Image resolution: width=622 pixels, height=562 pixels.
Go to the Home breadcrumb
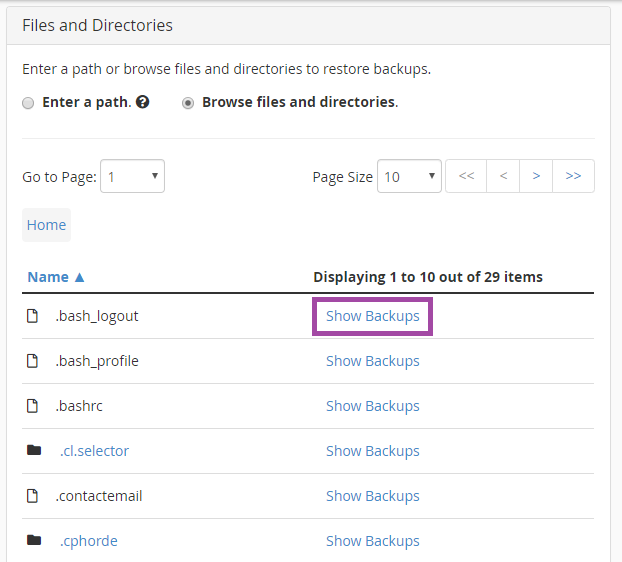pyautogui.click(x=46, y=225)
